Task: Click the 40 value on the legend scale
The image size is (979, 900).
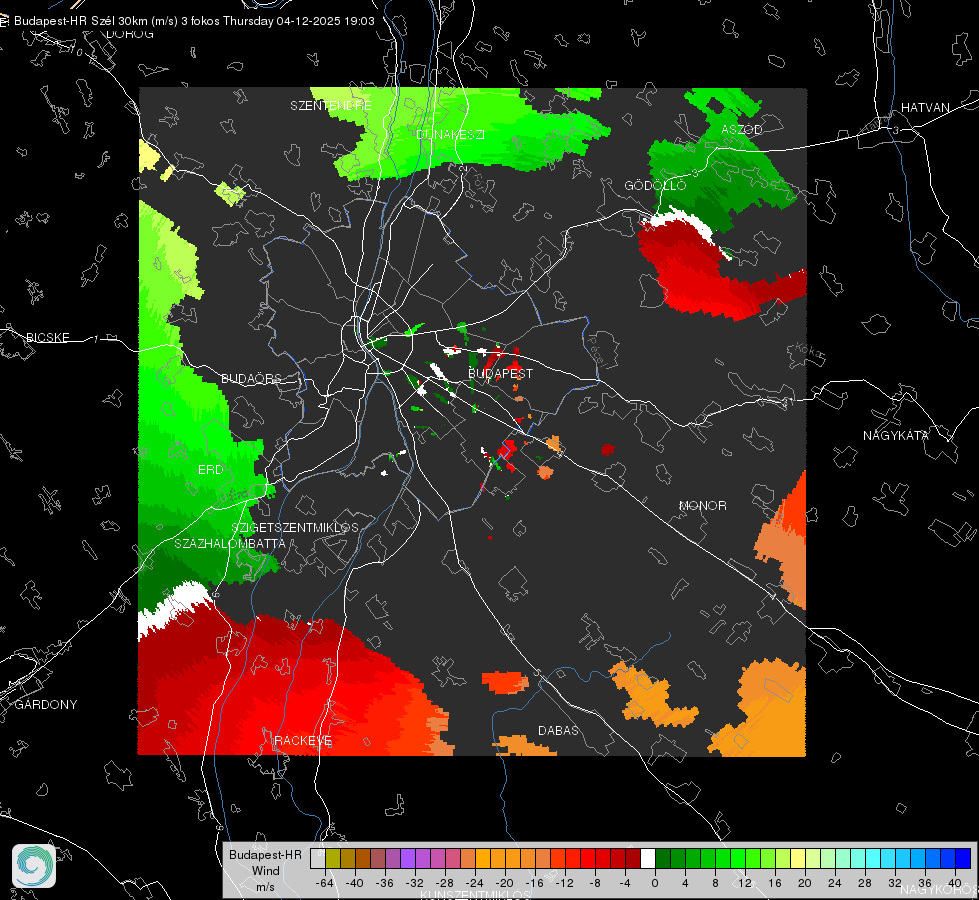Action: 954,883
